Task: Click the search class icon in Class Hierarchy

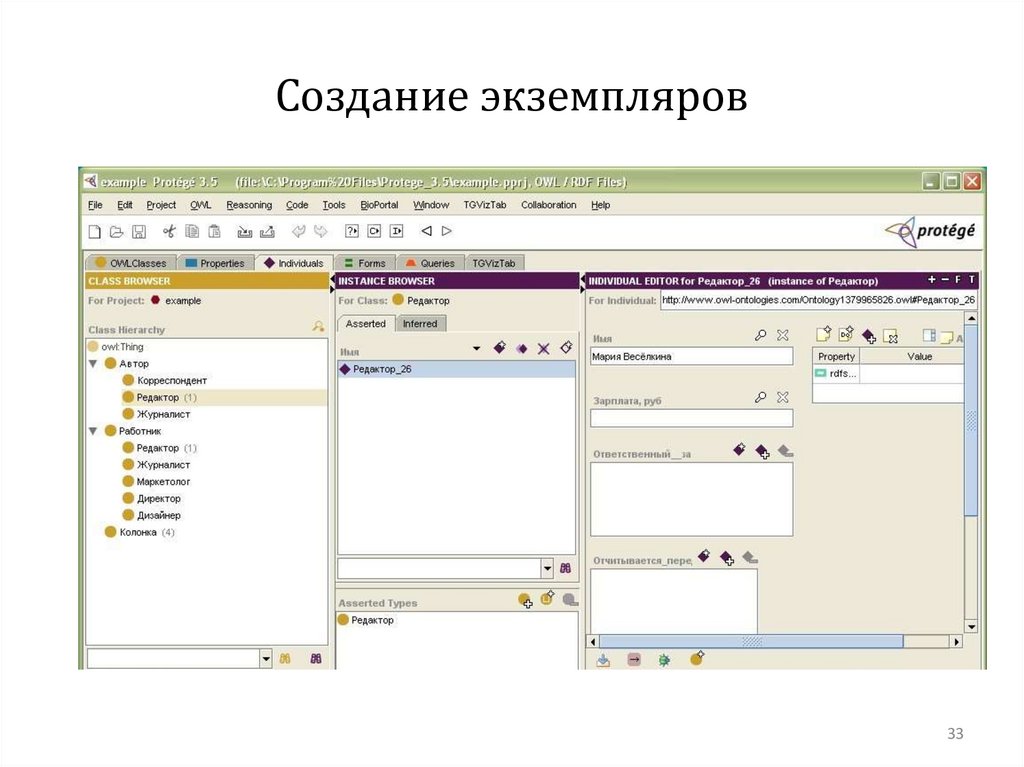Action: point(318,327)
